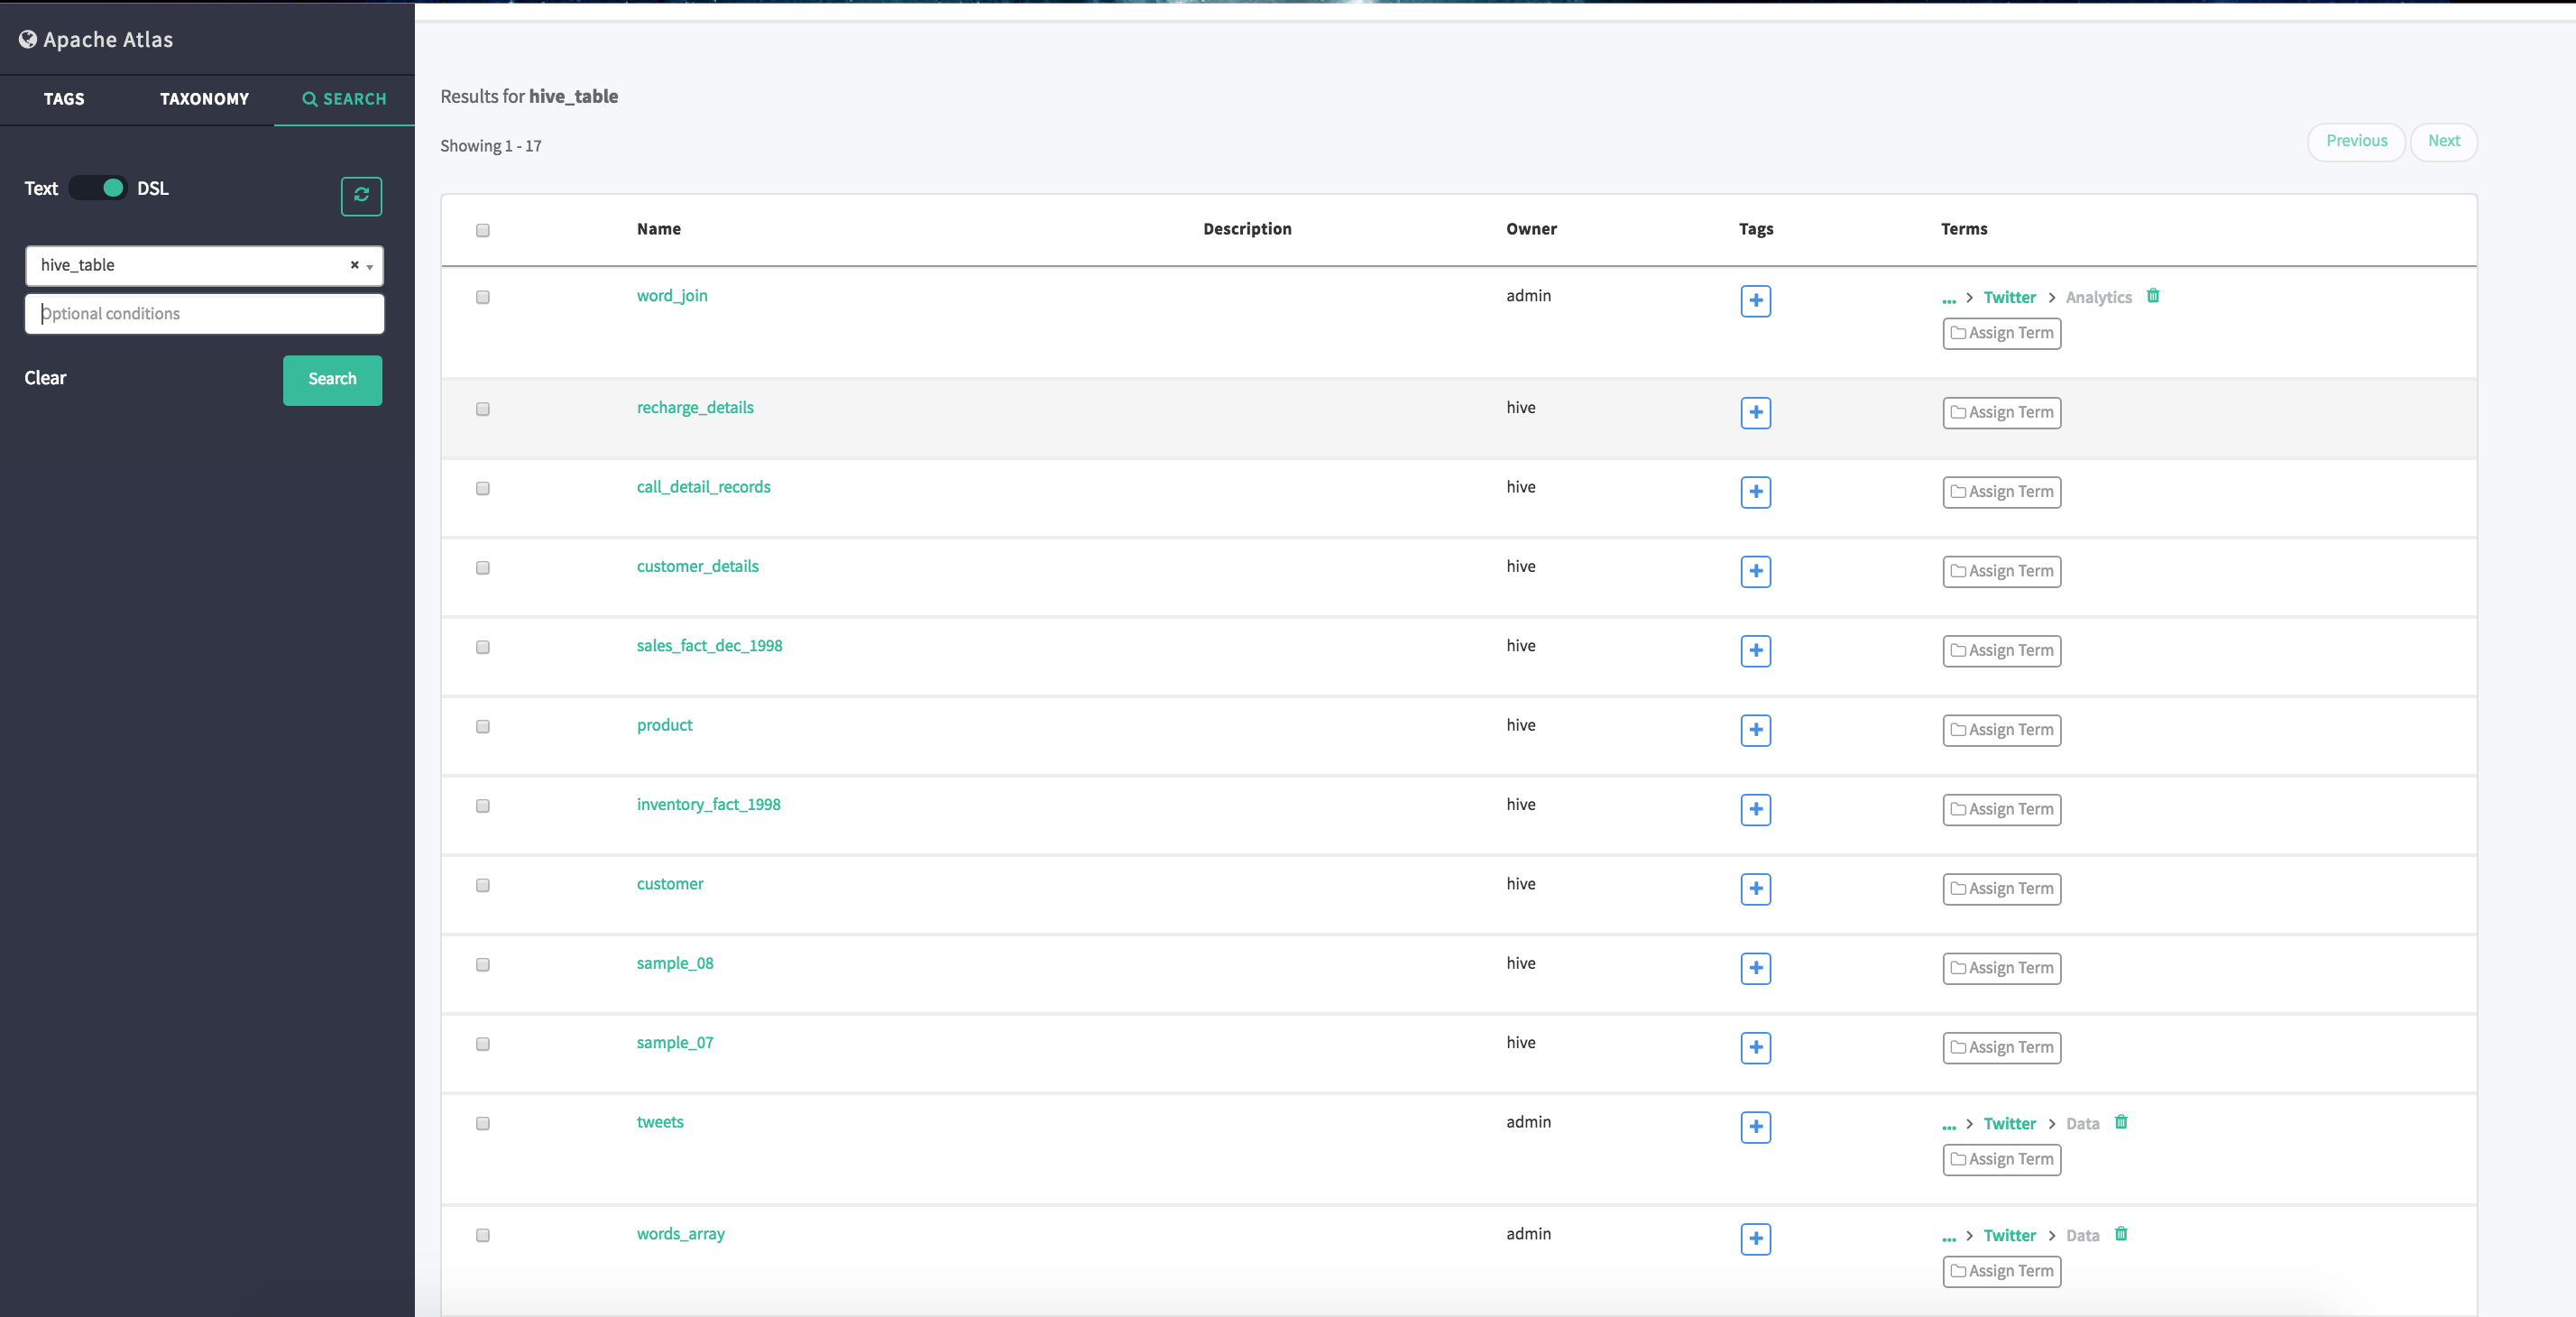Delete the Analytics term from word_join
Screen dimensions: 2576x1317
pyautogui.click(x=2153, y=296)
